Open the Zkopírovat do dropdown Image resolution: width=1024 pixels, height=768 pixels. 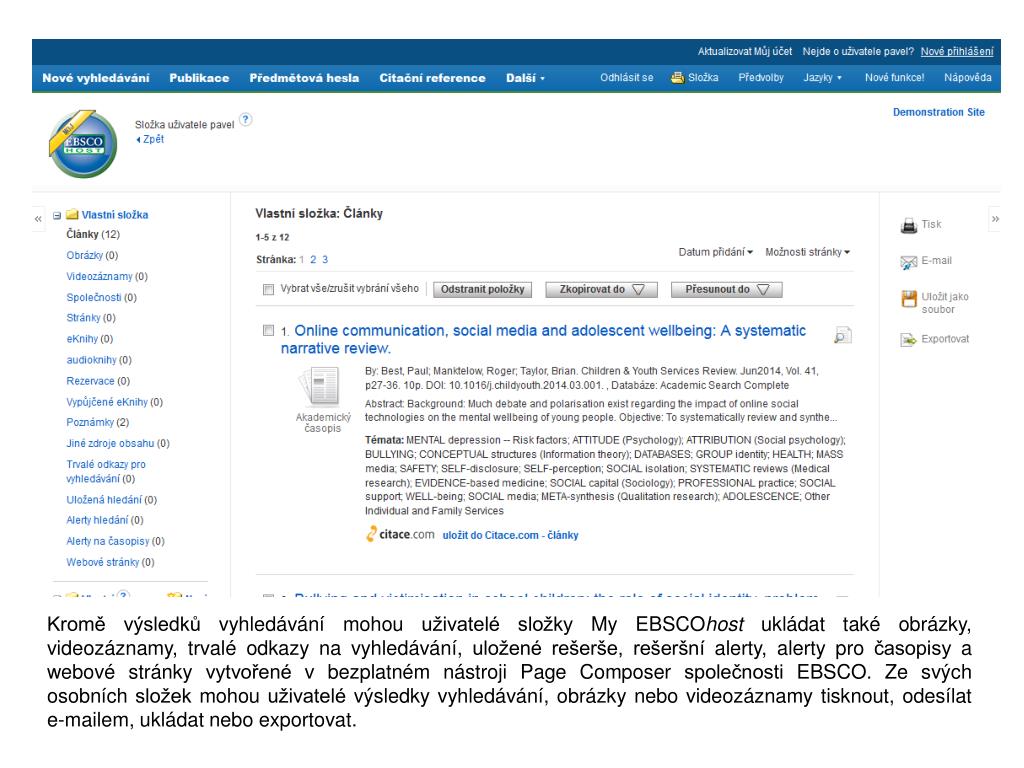pos(601,289)
